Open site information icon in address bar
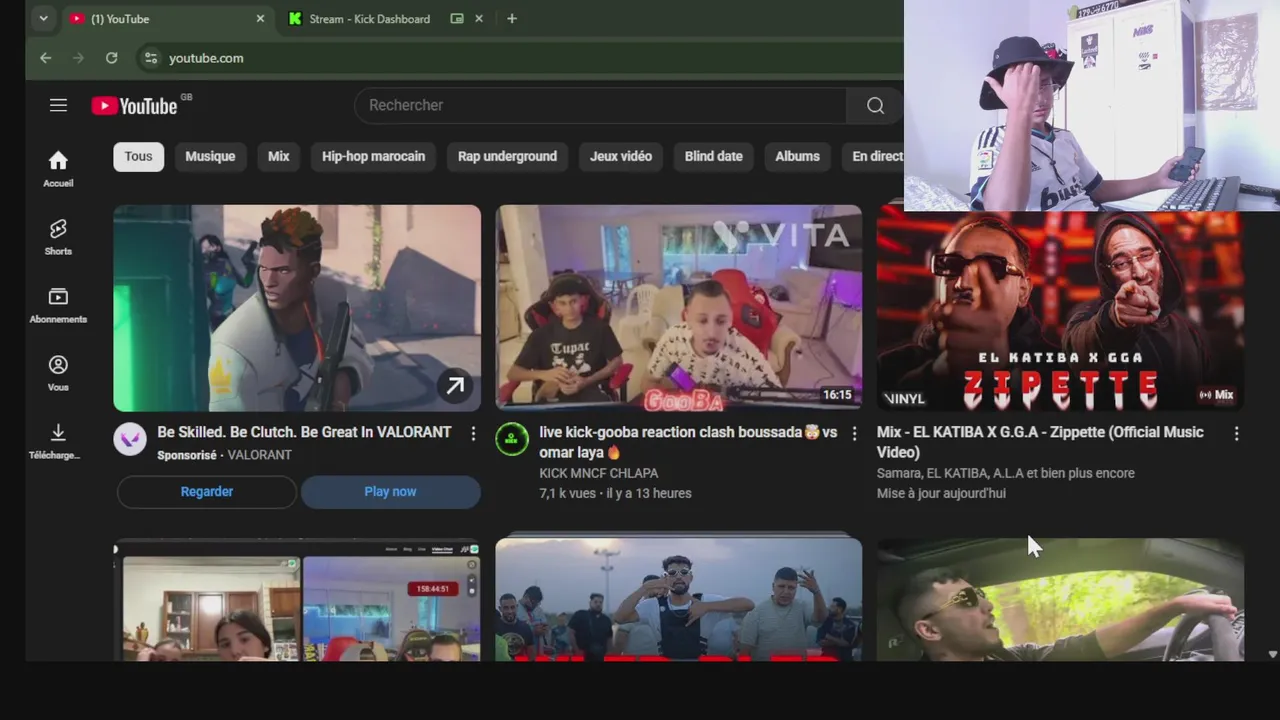 click(x=151, y=58)
